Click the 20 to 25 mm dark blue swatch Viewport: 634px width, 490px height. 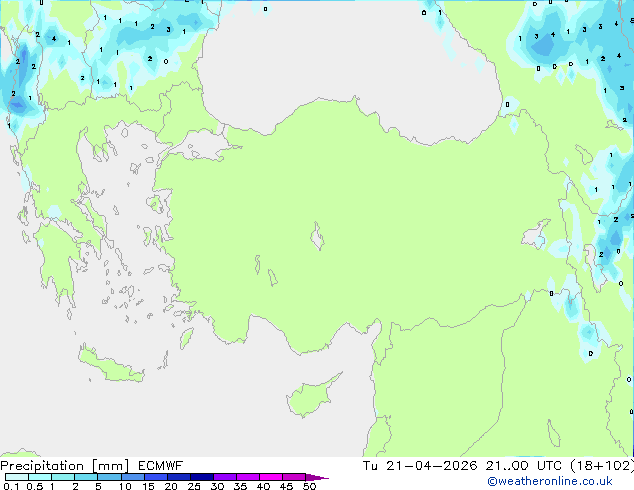click(x=178, y=477)
